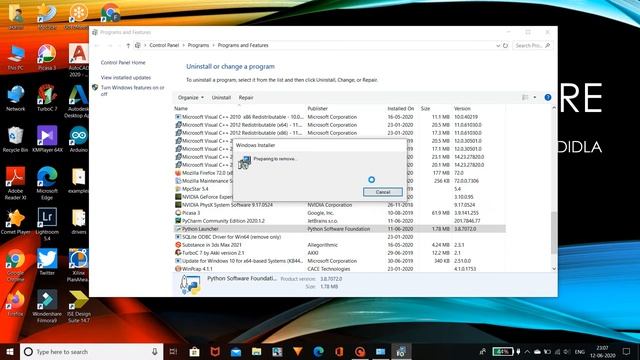Image resolution: width=640 pixels, height=360 pixels.
Task: Click the refresh address bar icon
Action: pos(505,46)
